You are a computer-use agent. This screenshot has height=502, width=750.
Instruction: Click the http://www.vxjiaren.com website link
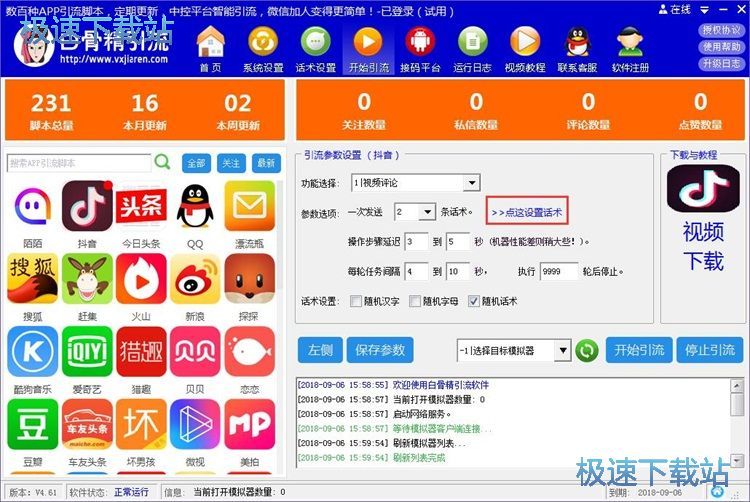coord(114,59)
